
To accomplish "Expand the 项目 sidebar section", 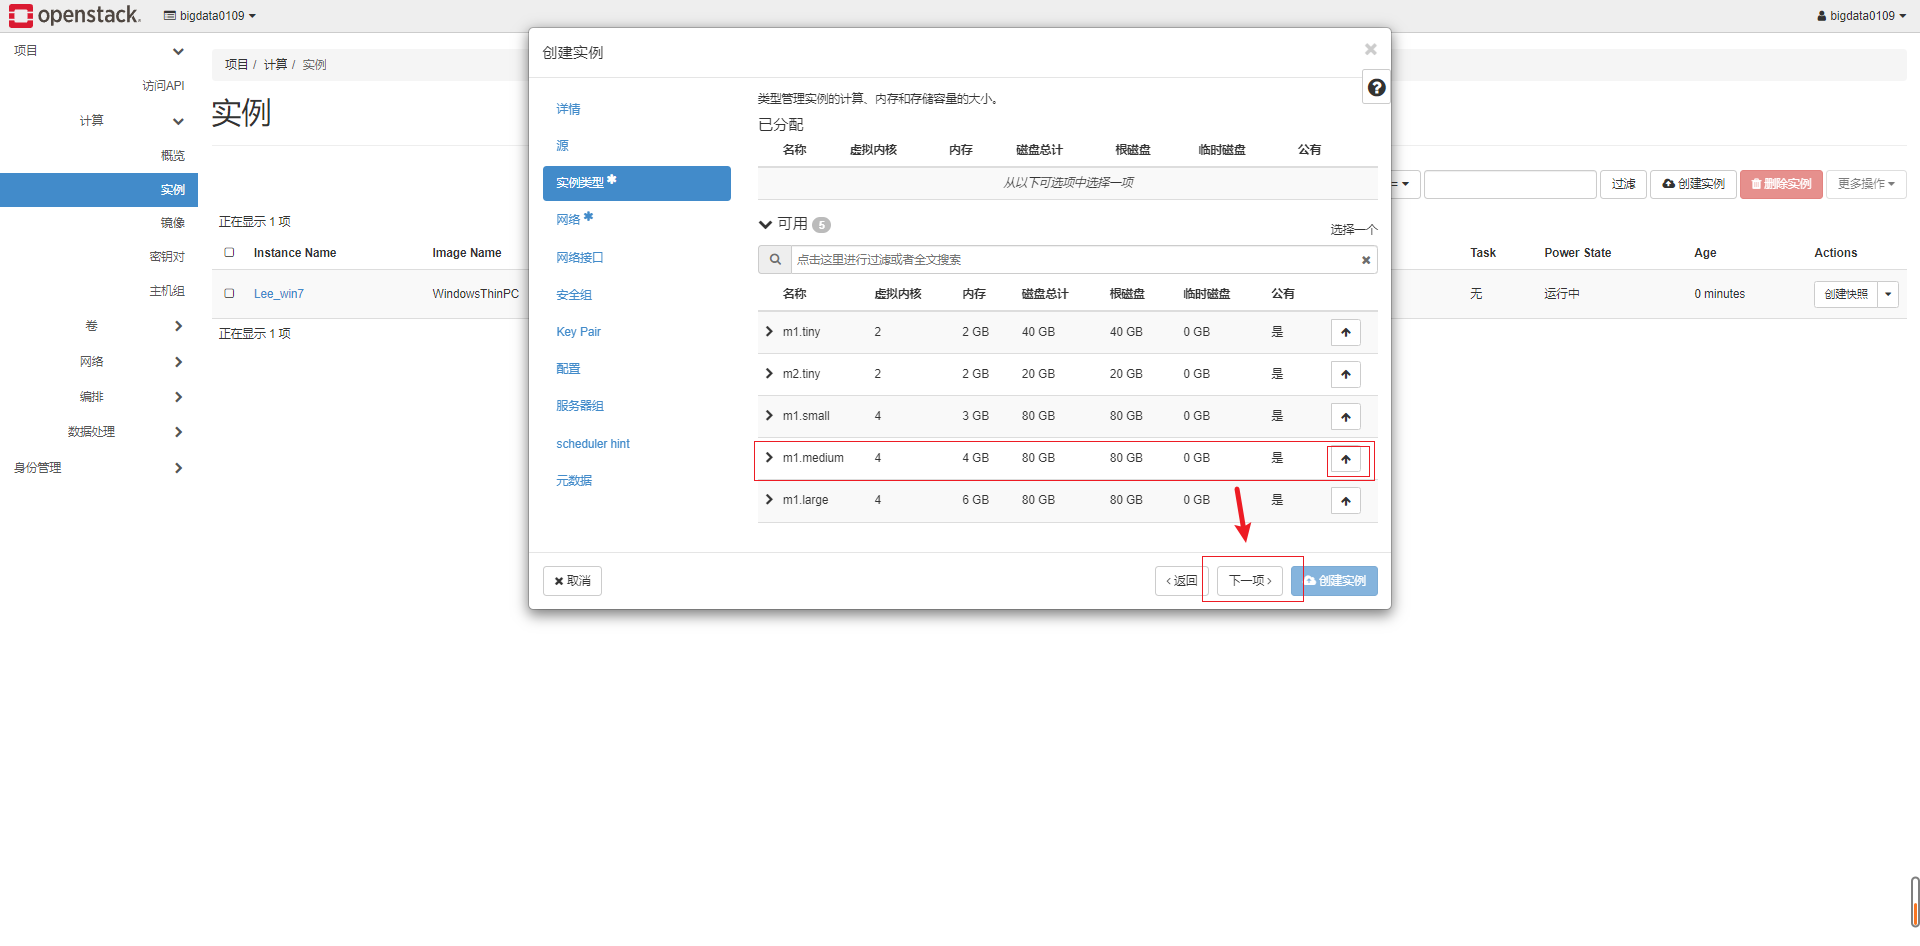I will pyautogui.click(x=99, y=51).
